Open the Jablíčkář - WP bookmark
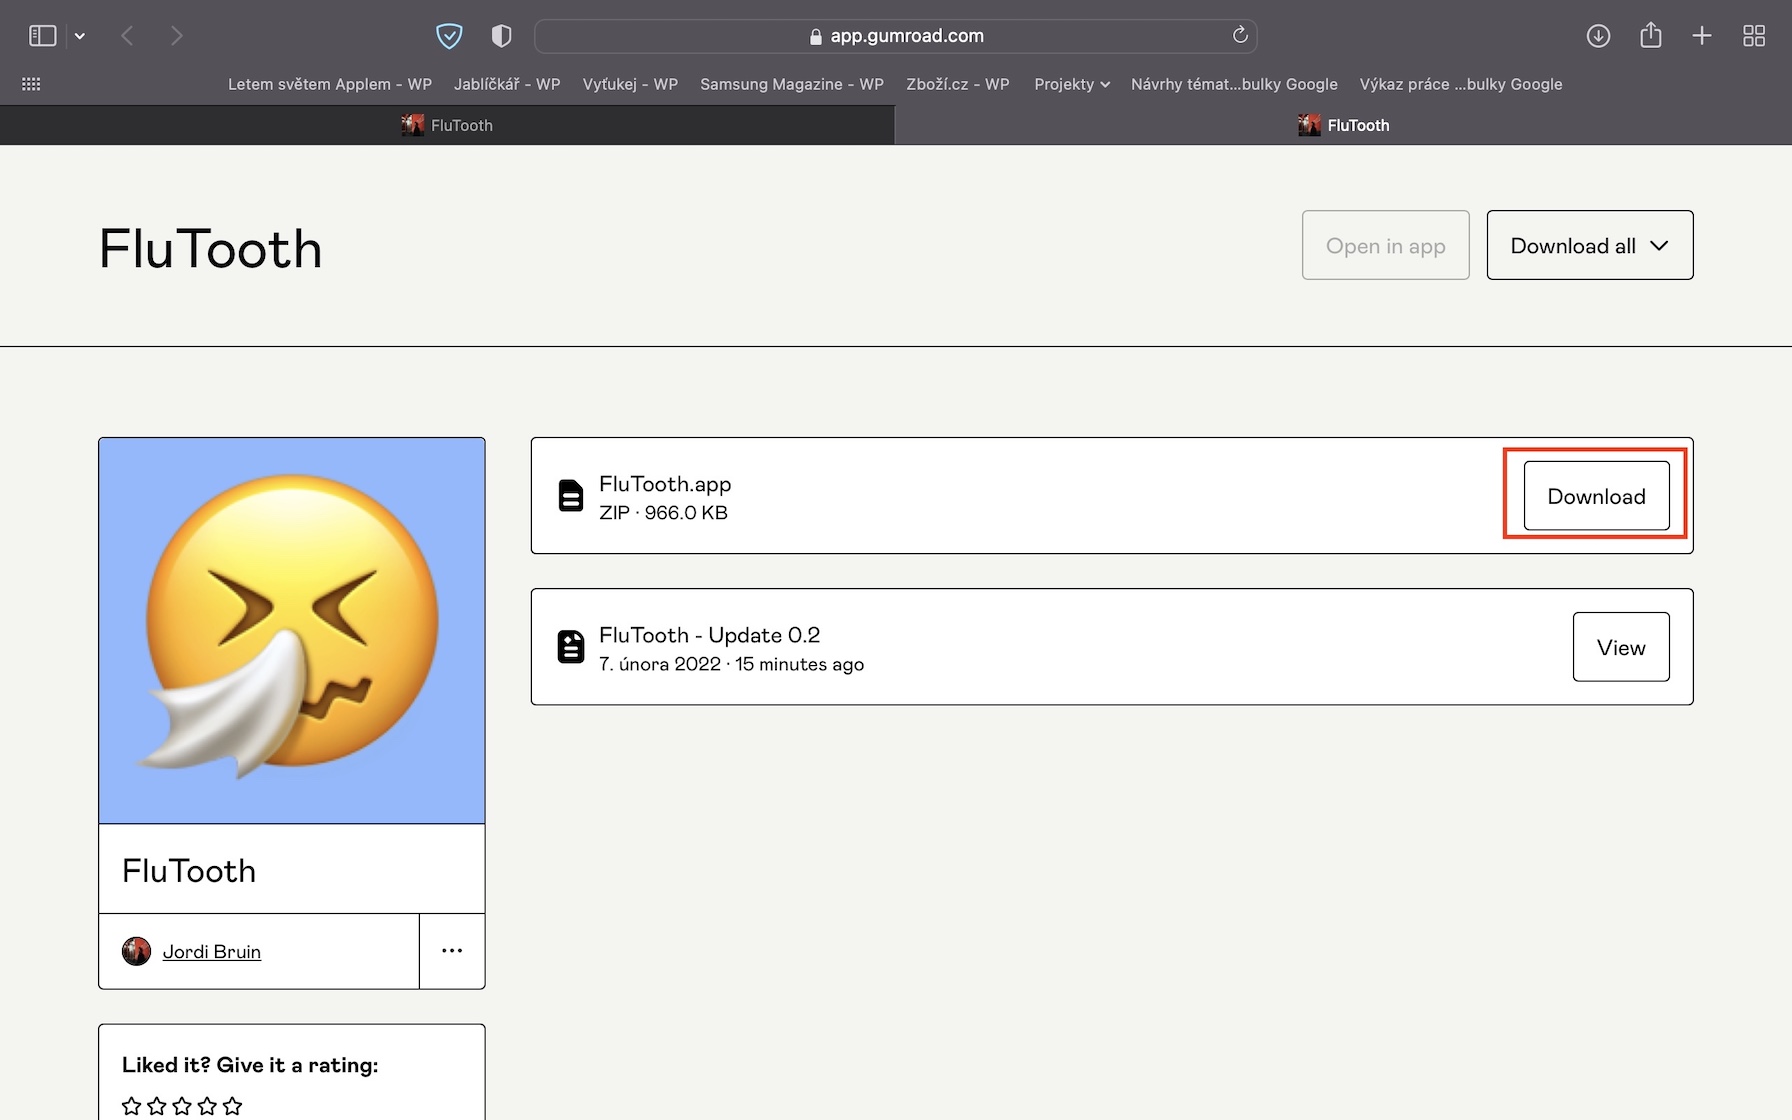 click(x=507, y=84)
